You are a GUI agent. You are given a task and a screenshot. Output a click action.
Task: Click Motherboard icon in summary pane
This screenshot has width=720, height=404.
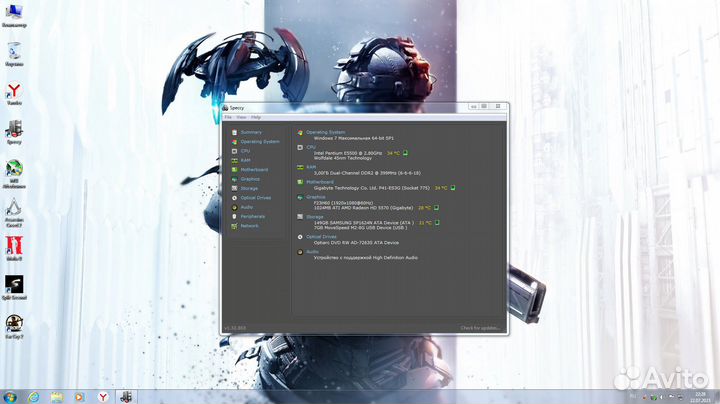tap(300, 182)
